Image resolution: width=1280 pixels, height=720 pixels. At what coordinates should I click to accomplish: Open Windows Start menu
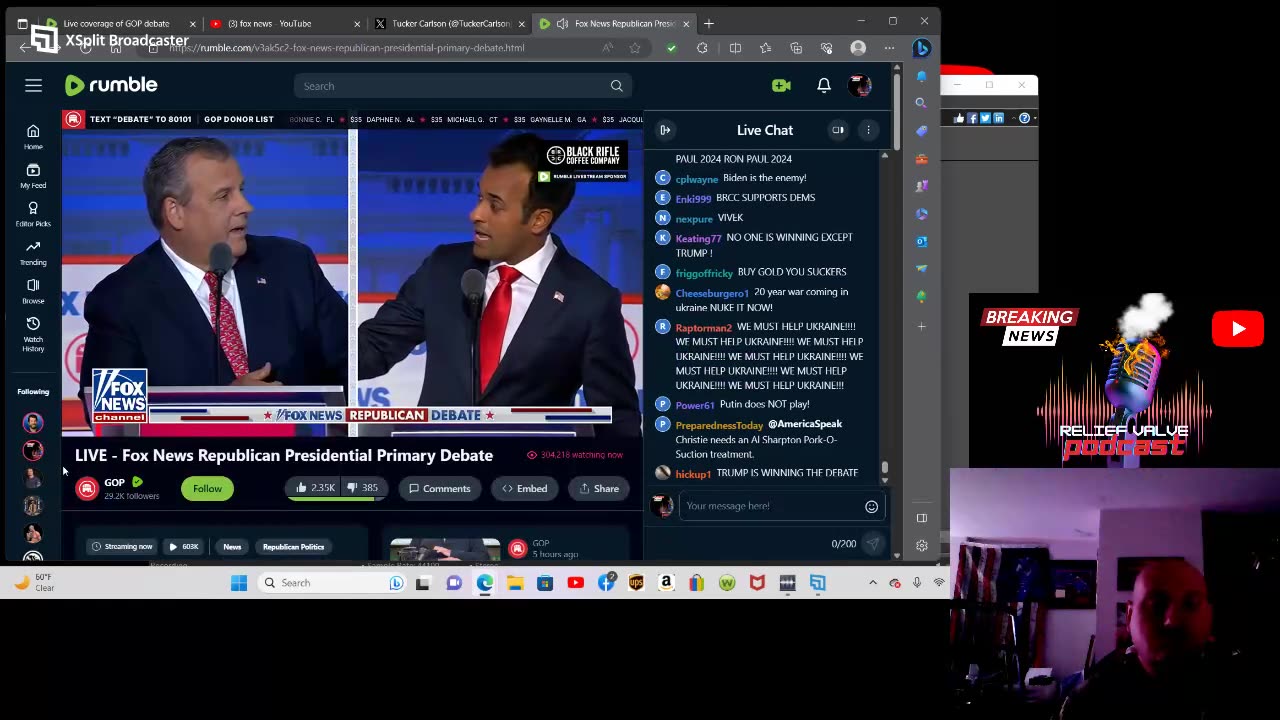[x=239, y=583]
